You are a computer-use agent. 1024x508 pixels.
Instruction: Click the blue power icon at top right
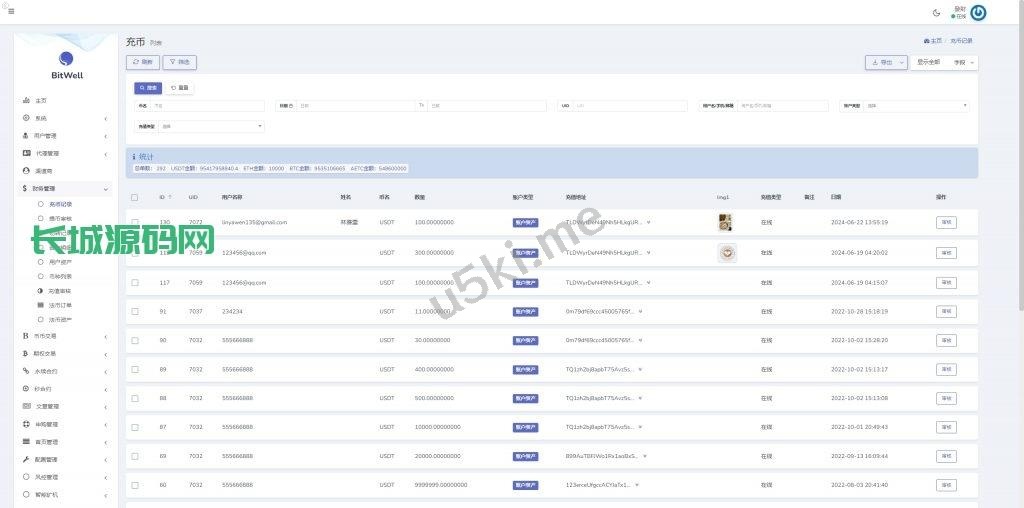coord(978,13)
